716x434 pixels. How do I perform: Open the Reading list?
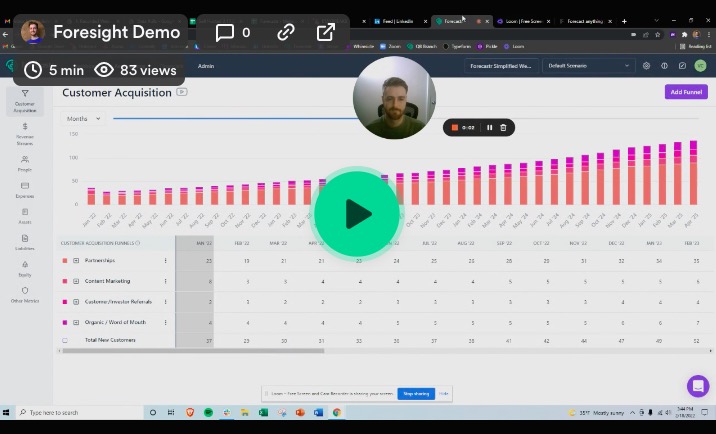695,46
